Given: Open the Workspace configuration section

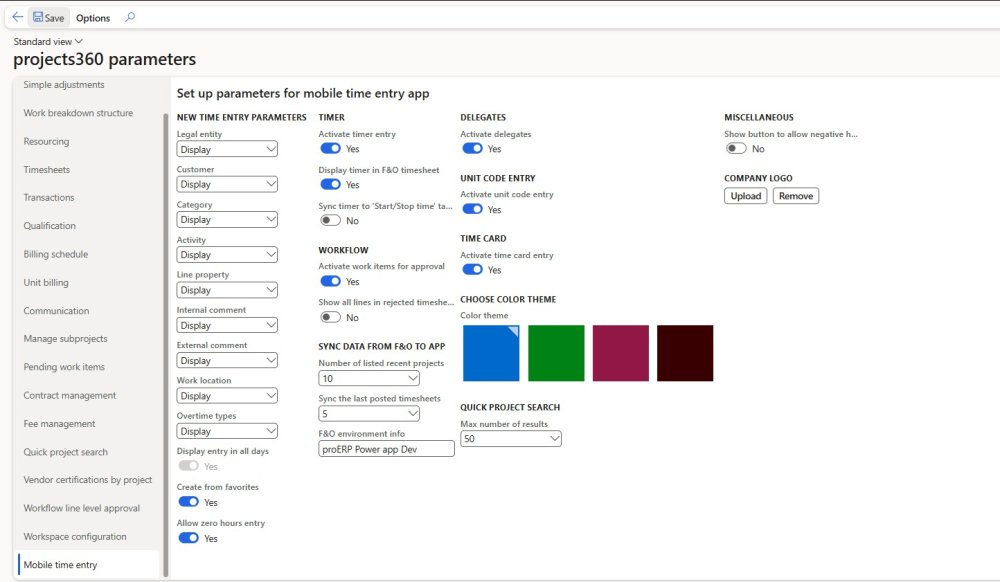Looking at the screenshot, I should tap(75, 536).
